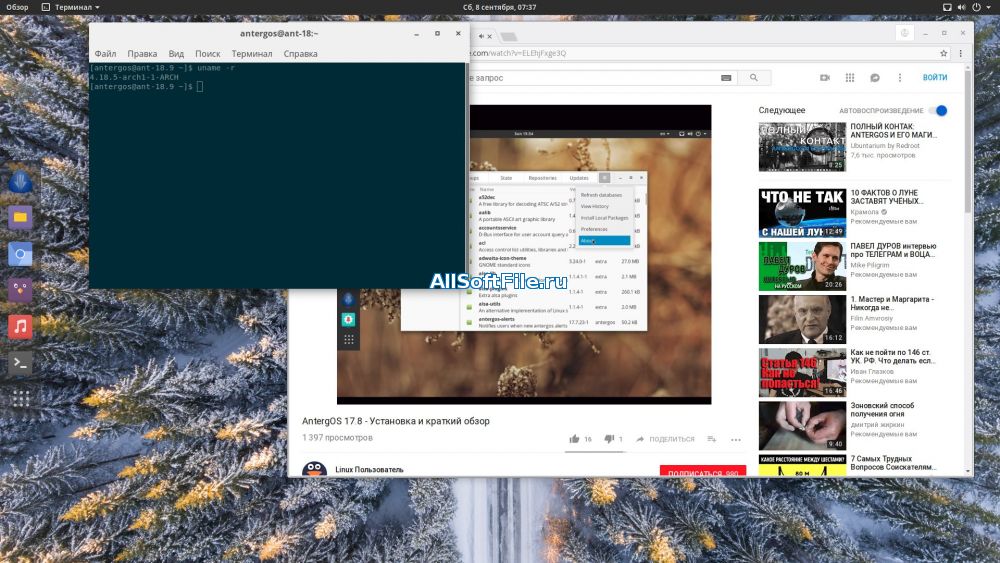1000x563 pixels.
Task: Bookmark the page with the star icon
Action: 944,54
